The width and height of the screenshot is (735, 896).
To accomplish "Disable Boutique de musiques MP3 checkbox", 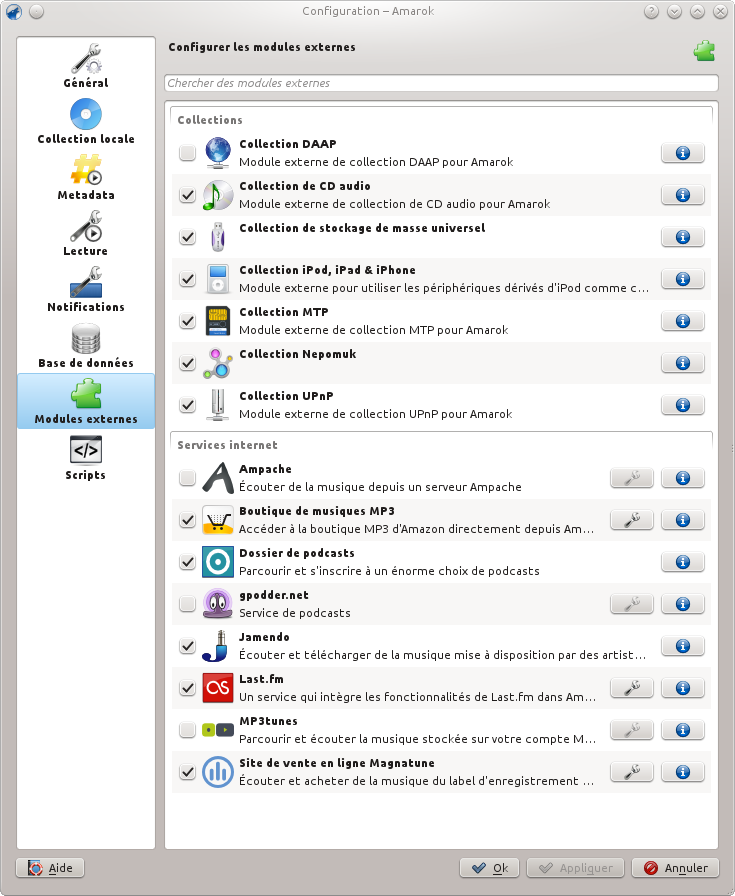I will coord(187,520).
